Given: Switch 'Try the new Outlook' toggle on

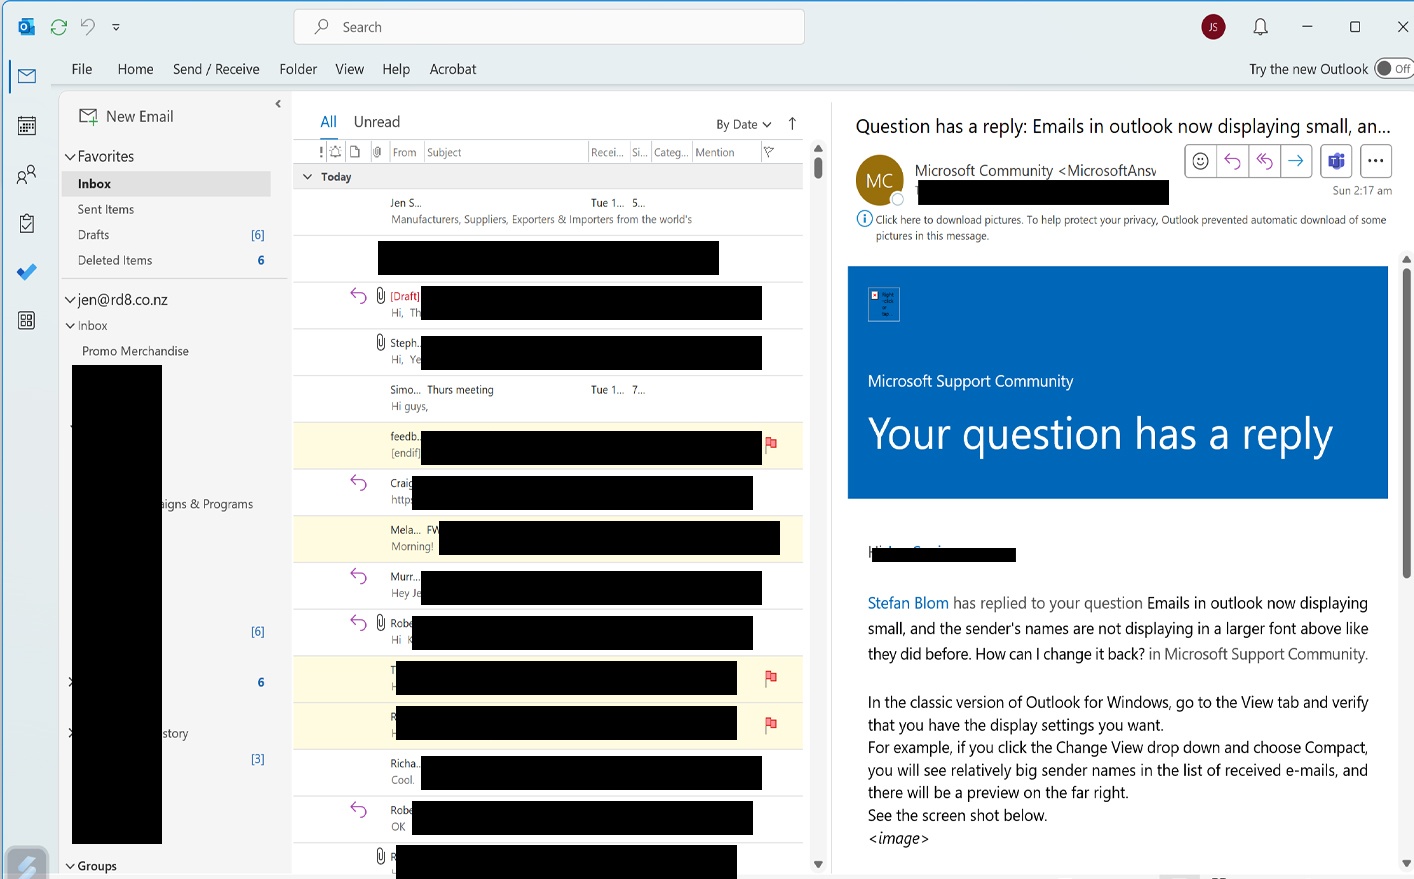Looking at the screenshot, I should point(1393,68).
